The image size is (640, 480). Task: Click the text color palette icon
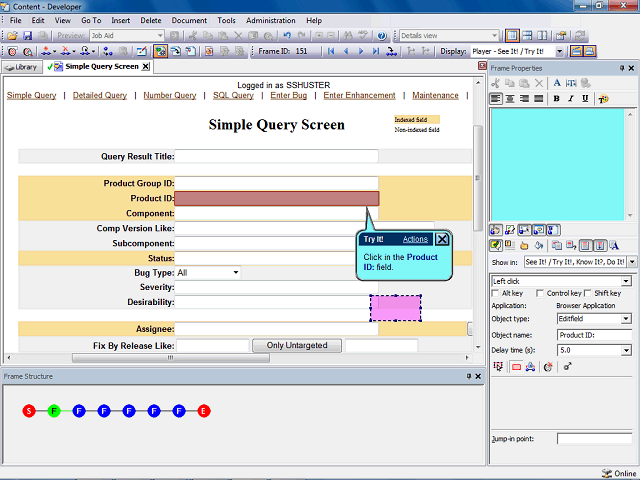click(x=603, y=99)
